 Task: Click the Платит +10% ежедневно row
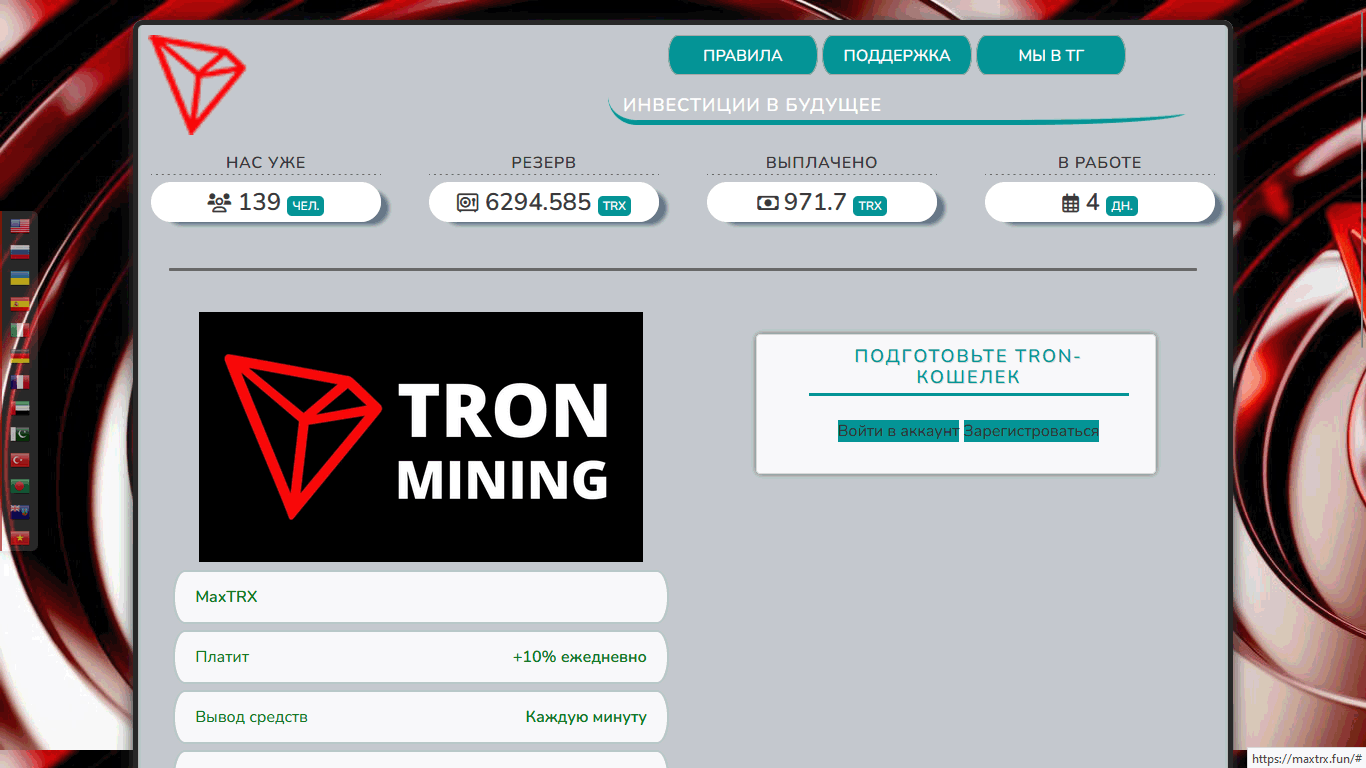(x=421, y=657)
